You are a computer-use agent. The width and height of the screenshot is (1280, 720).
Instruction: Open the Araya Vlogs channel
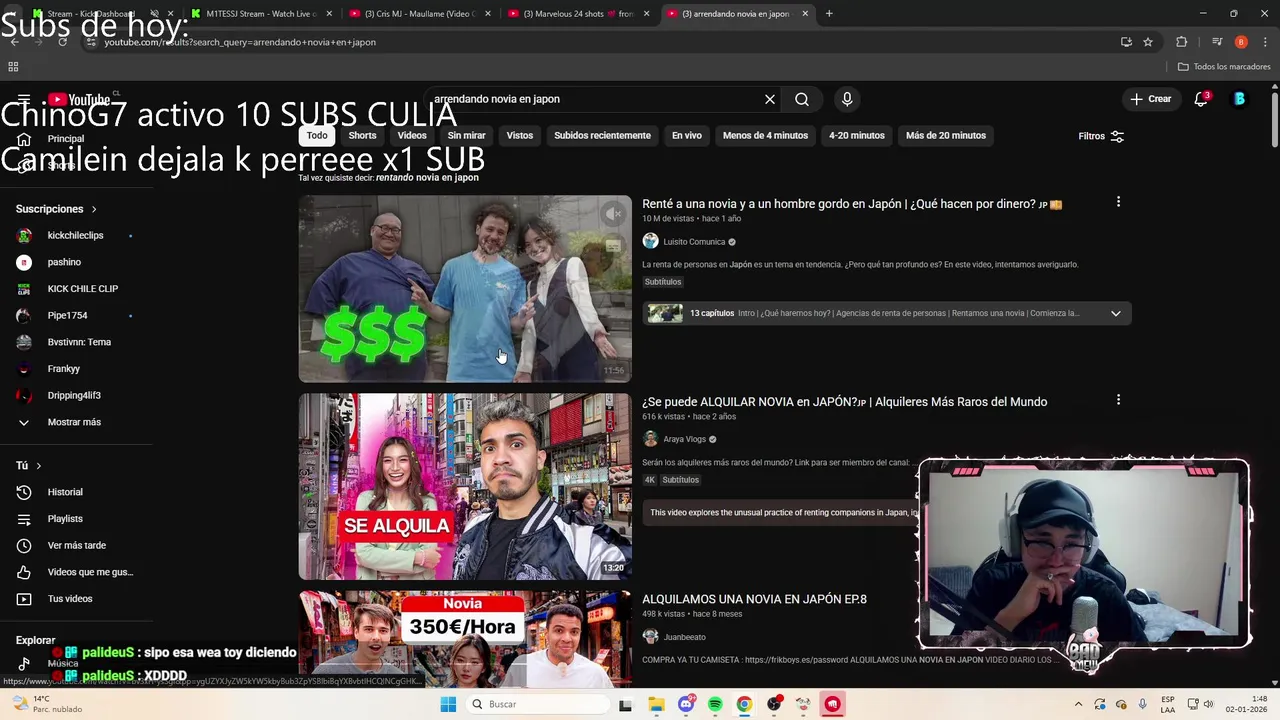tap(684, 439)
